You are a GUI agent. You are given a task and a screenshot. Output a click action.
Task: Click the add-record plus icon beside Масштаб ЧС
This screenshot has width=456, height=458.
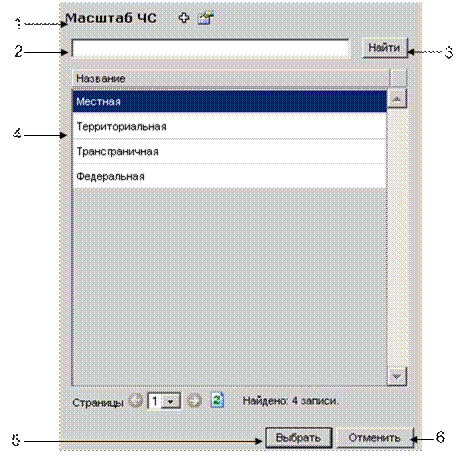[x=184, y=18]
